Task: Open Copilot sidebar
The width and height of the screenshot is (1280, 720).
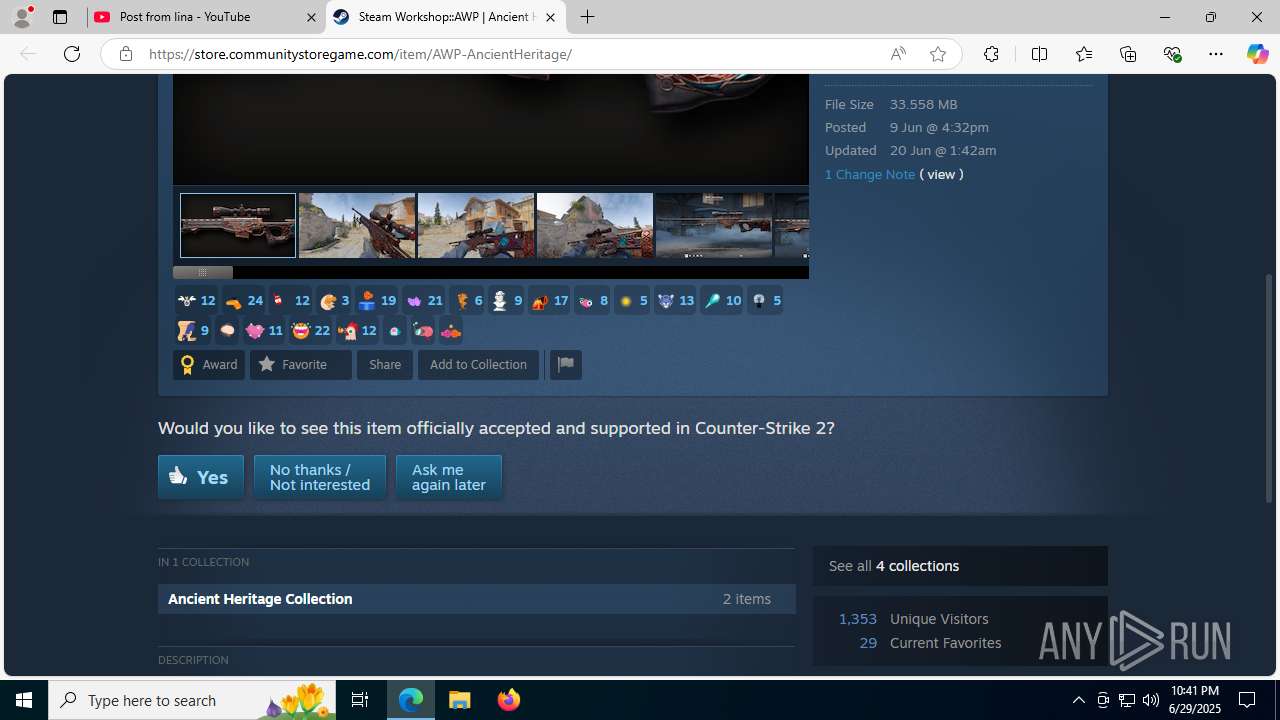Action: point(1257,54)
